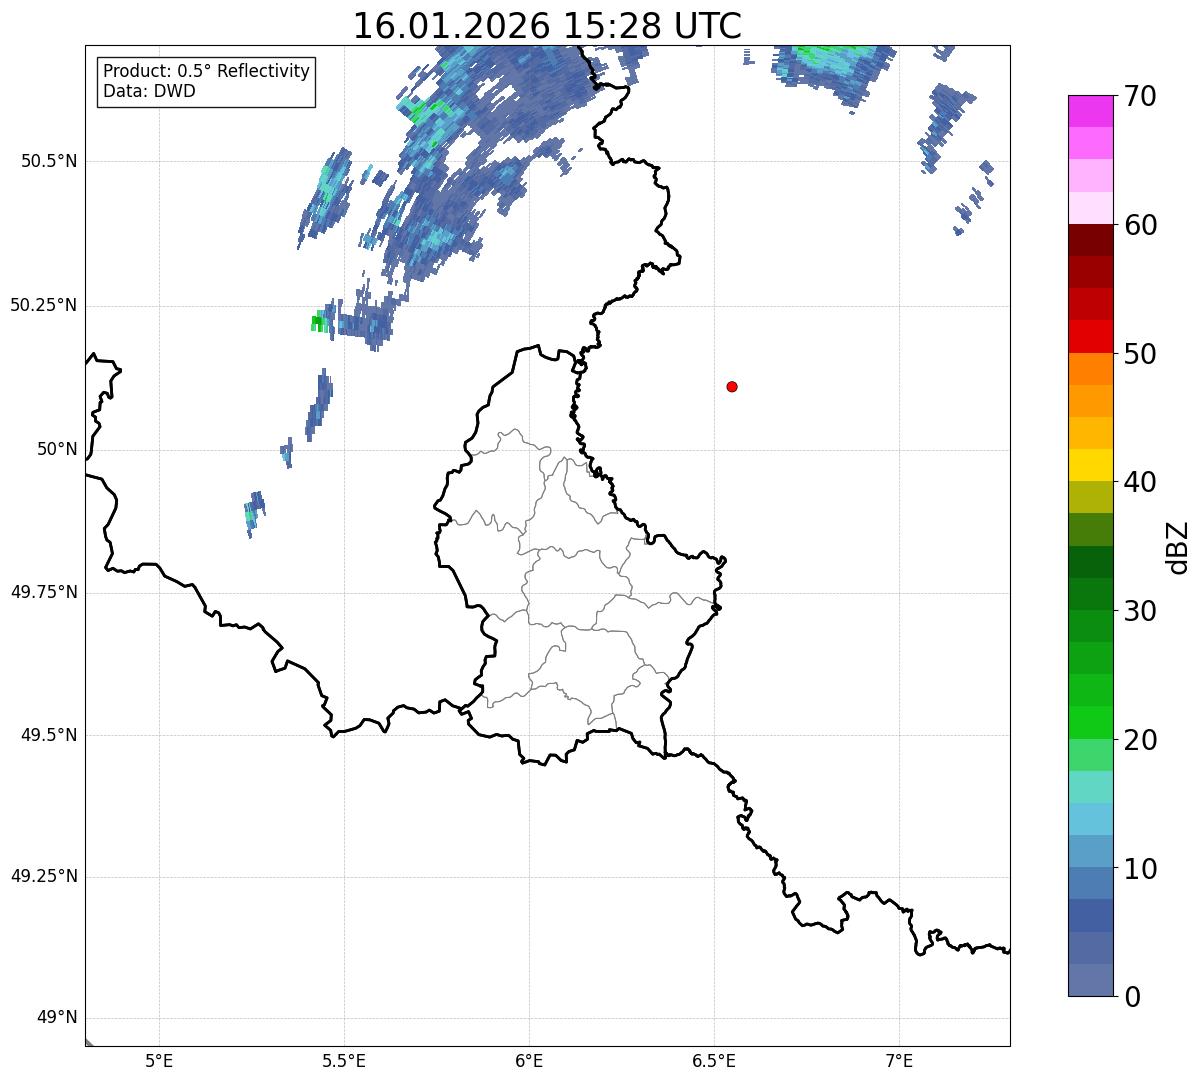The image size is (1202, 1081).
Task: Click the 50.5°N latitude axis label
Action: pyautogui.click(x=49, y=162)
